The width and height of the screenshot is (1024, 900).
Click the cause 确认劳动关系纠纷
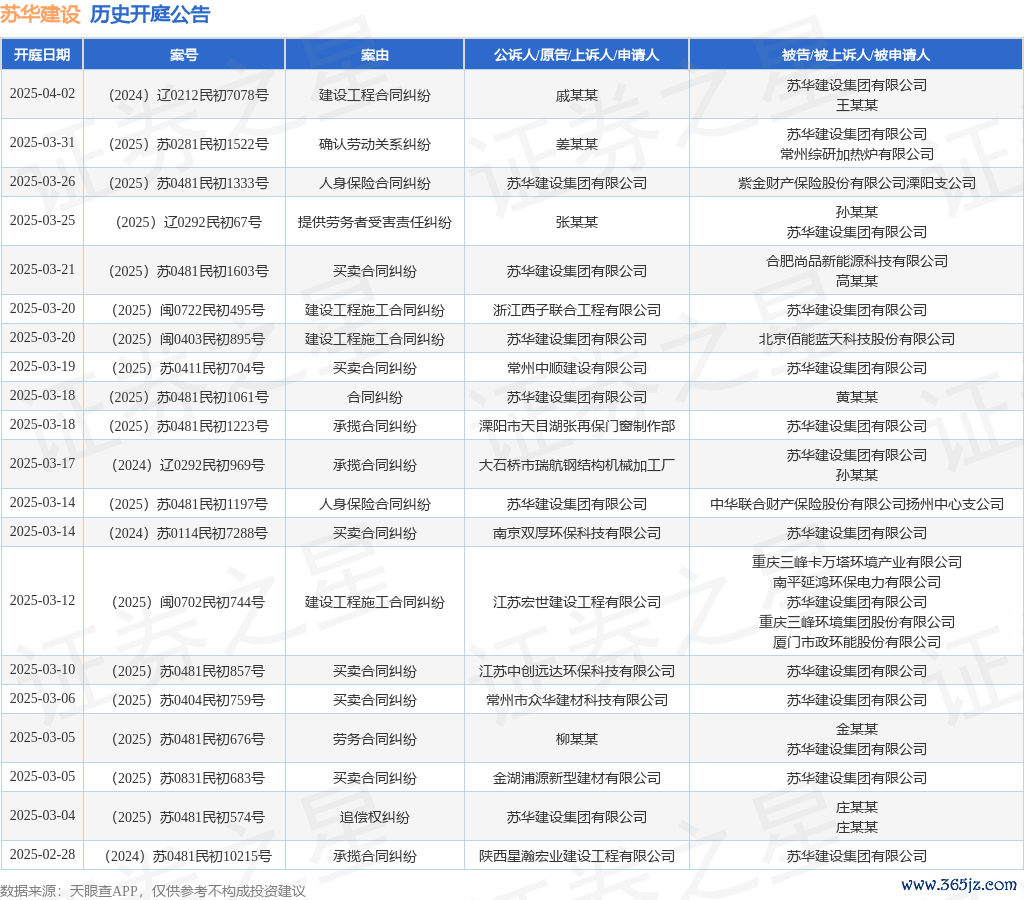pyautogui.click(x=375, y=144)
